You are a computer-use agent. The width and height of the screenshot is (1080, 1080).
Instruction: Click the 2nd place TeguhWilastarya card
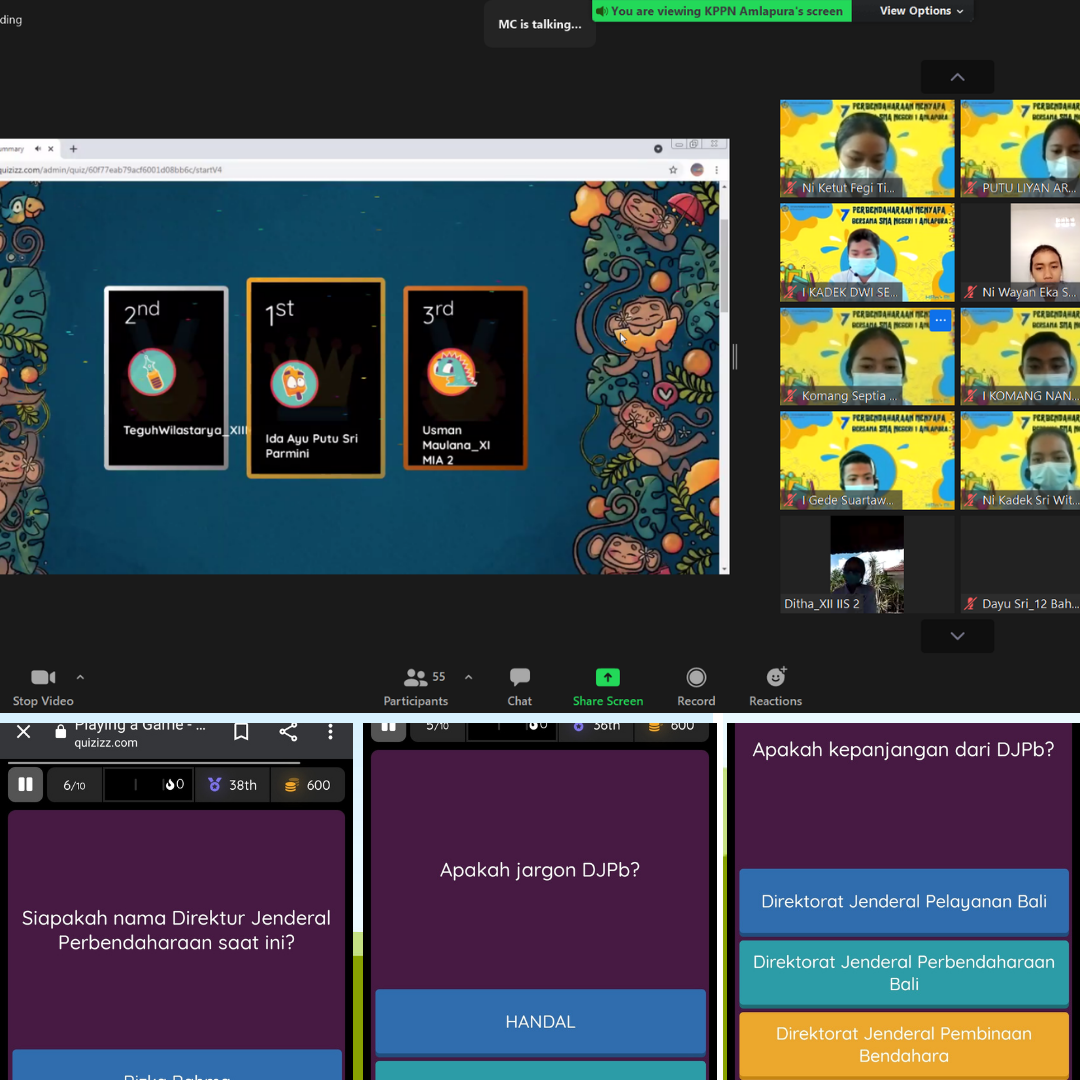(x=166, y=378)
